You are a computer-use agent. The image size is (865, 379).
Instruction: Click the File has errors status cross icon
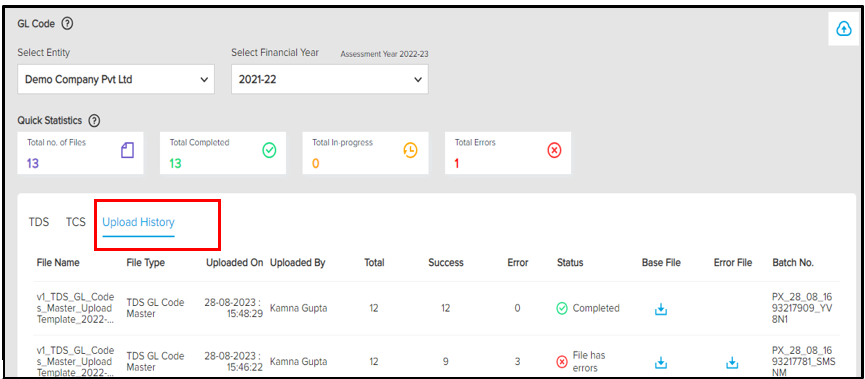(562, 362)
